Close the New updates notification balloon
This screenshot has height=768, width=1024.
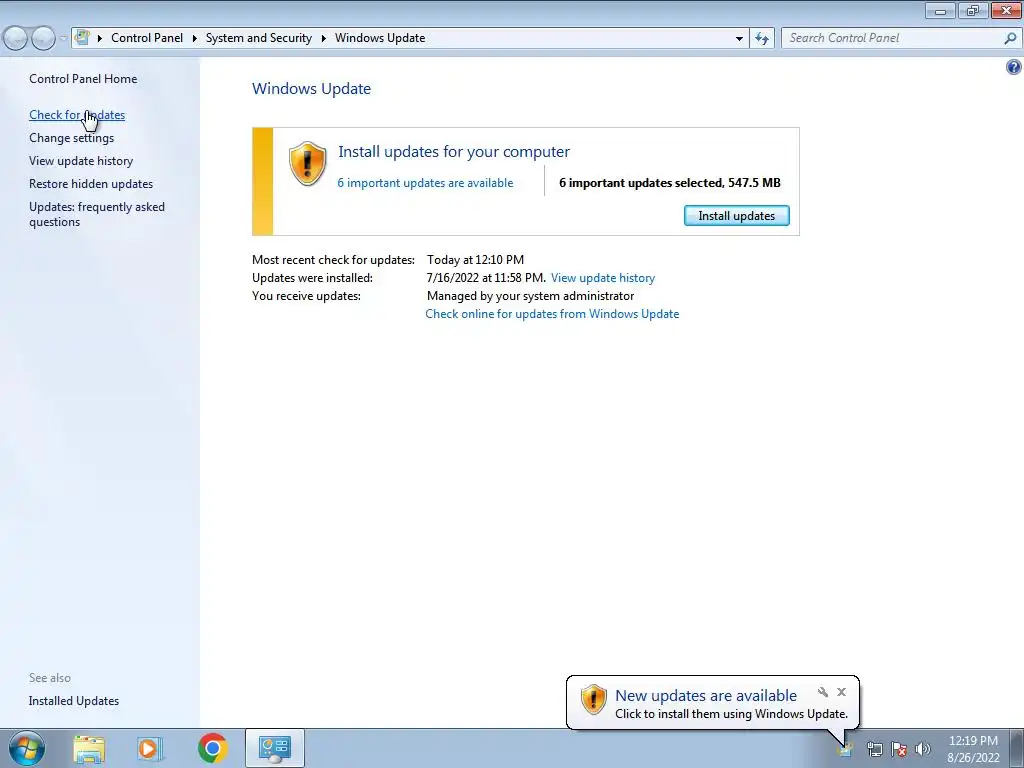click(841, 692)
